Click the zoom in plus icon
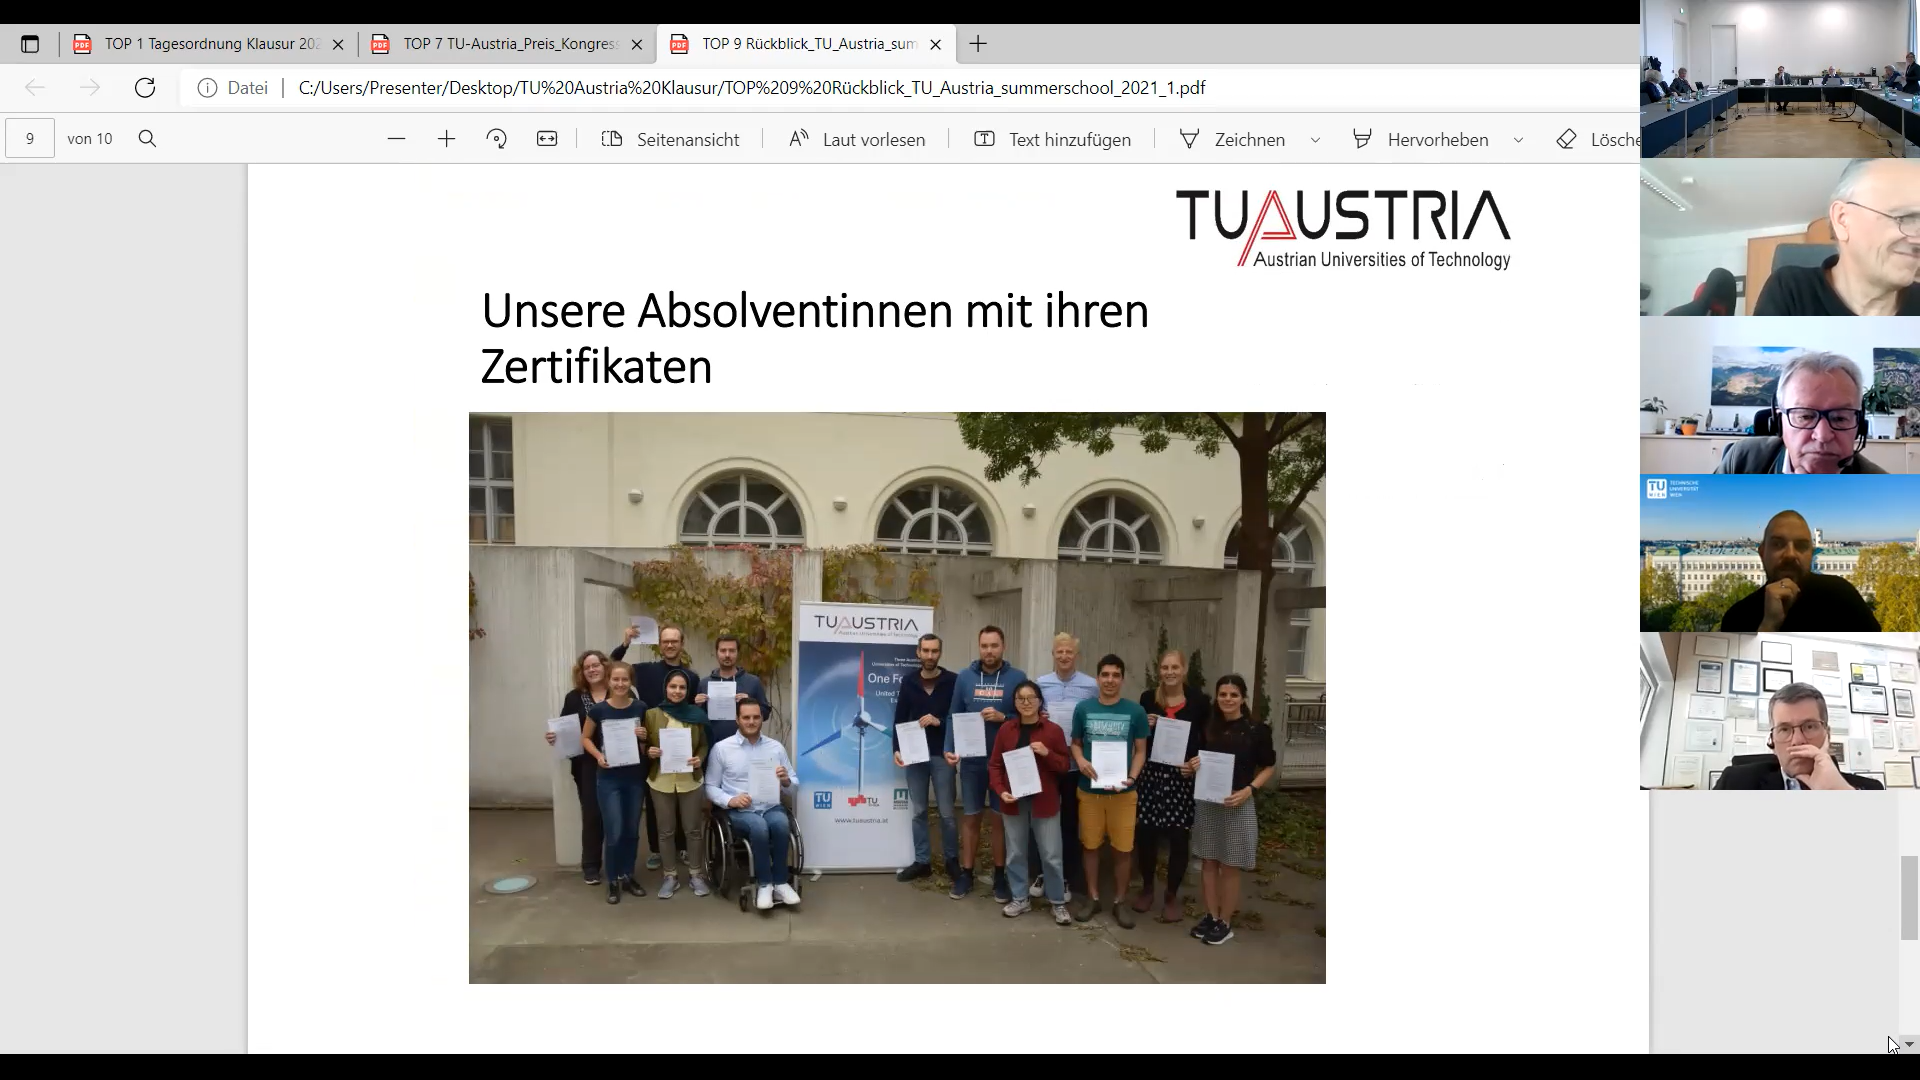This screenshot has height=1080, width=1920. (x=446, y=139)
